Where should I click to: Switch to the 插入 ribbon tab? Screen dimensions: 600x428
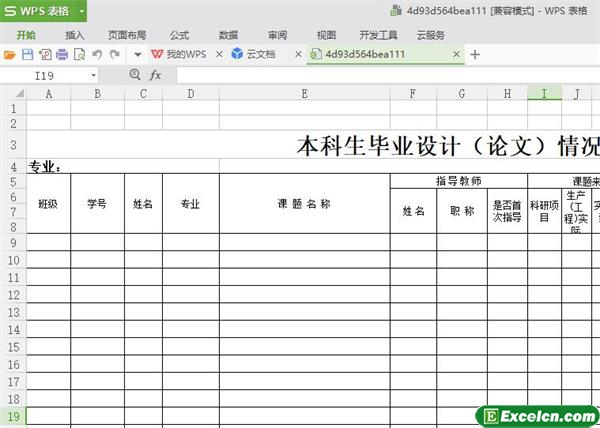pos(75,34)
